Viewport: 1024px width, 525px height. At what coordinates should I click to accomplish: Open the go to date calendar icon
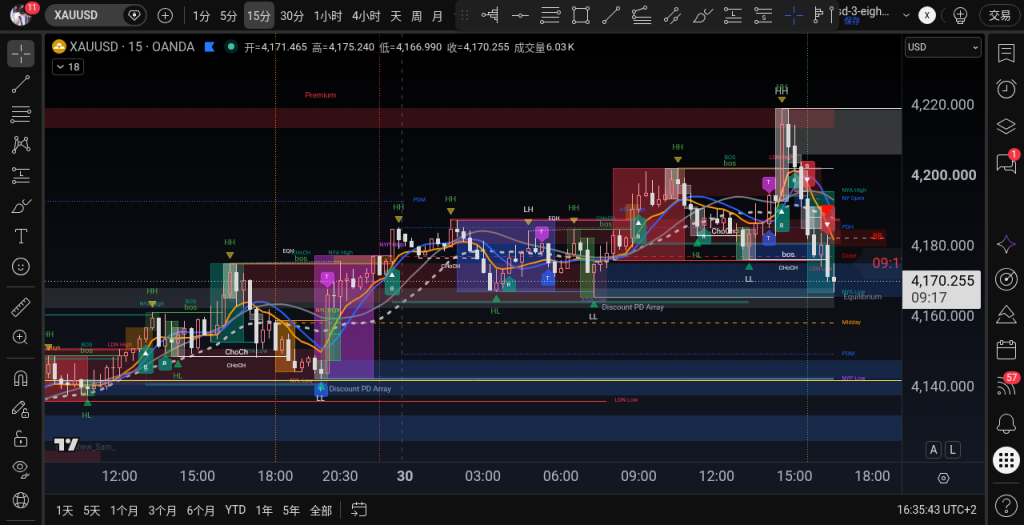coord(359,509)
